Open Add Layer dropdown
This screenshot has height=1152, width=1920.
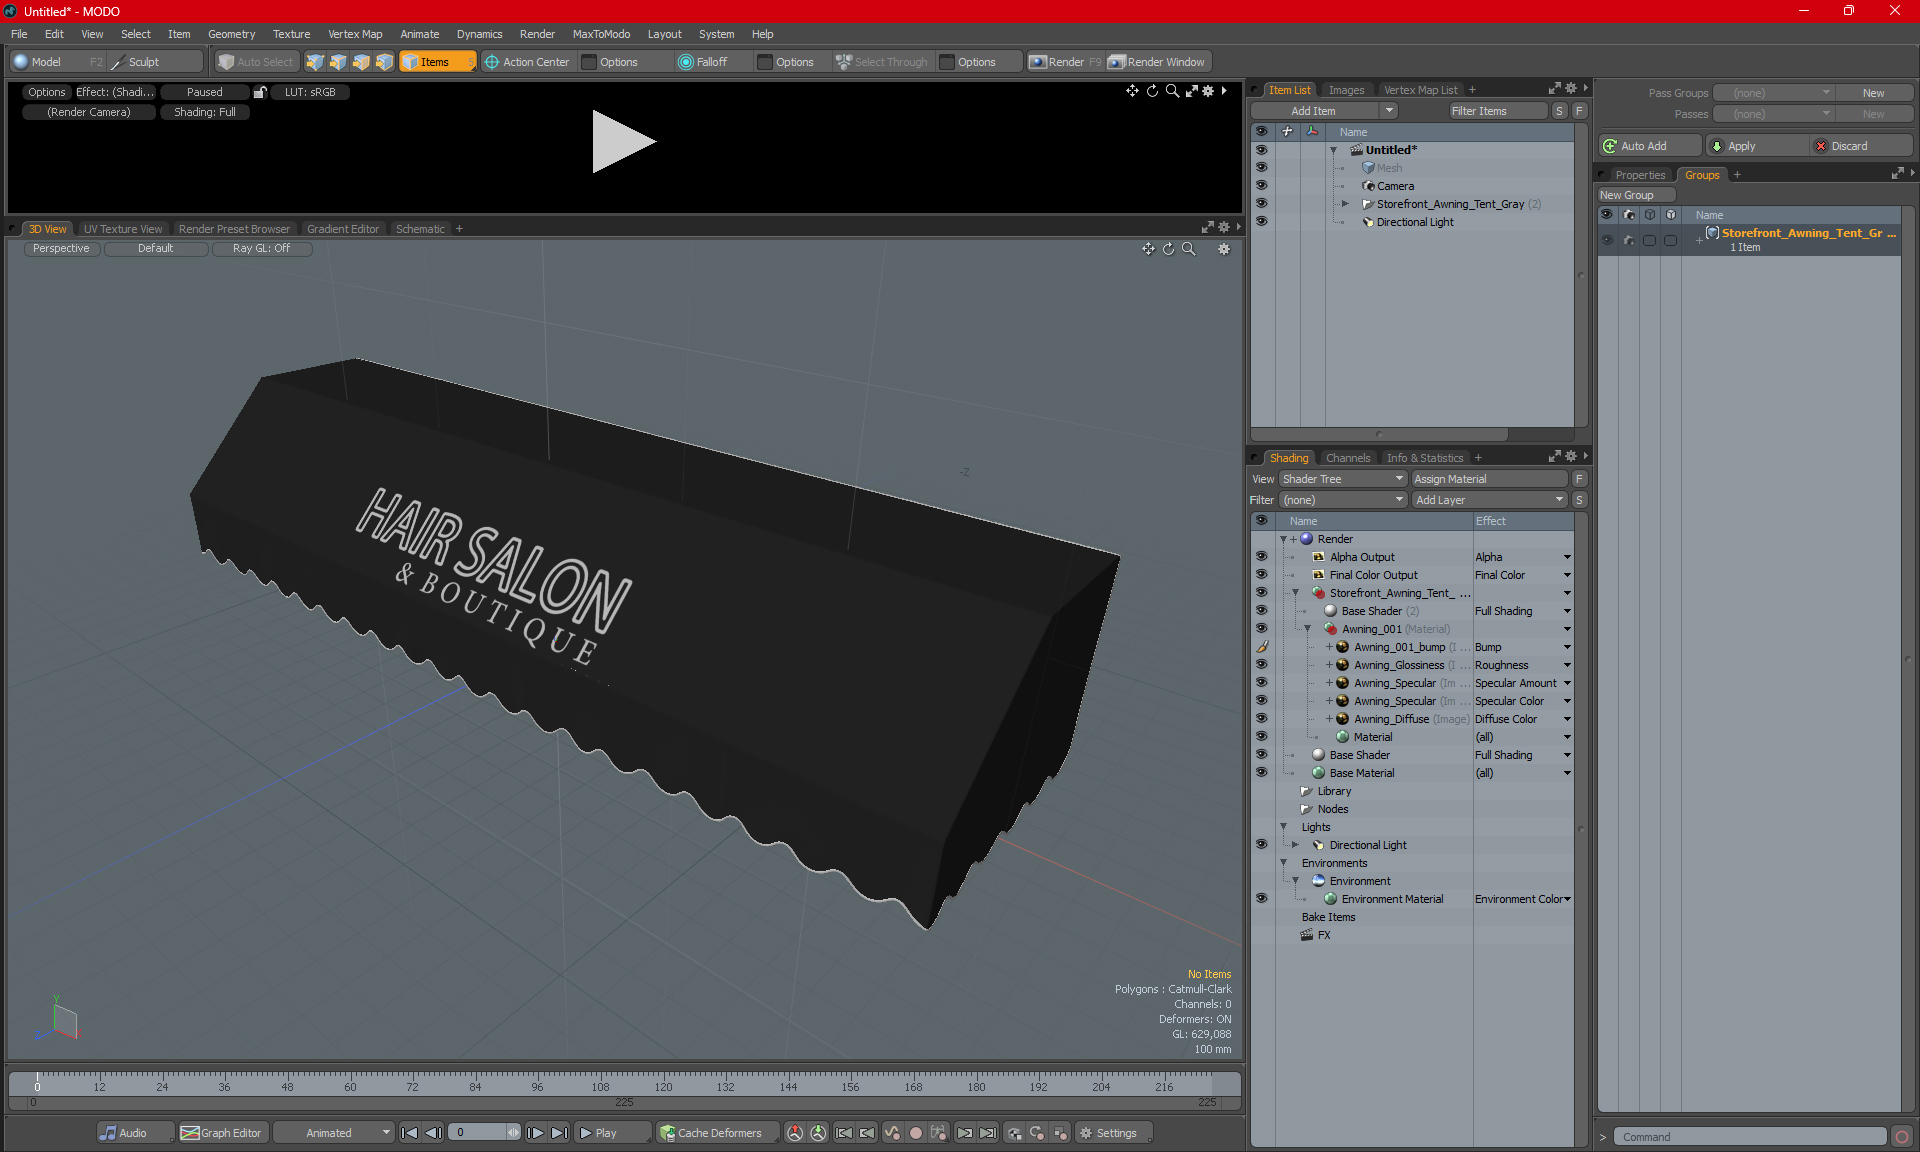1490,500
